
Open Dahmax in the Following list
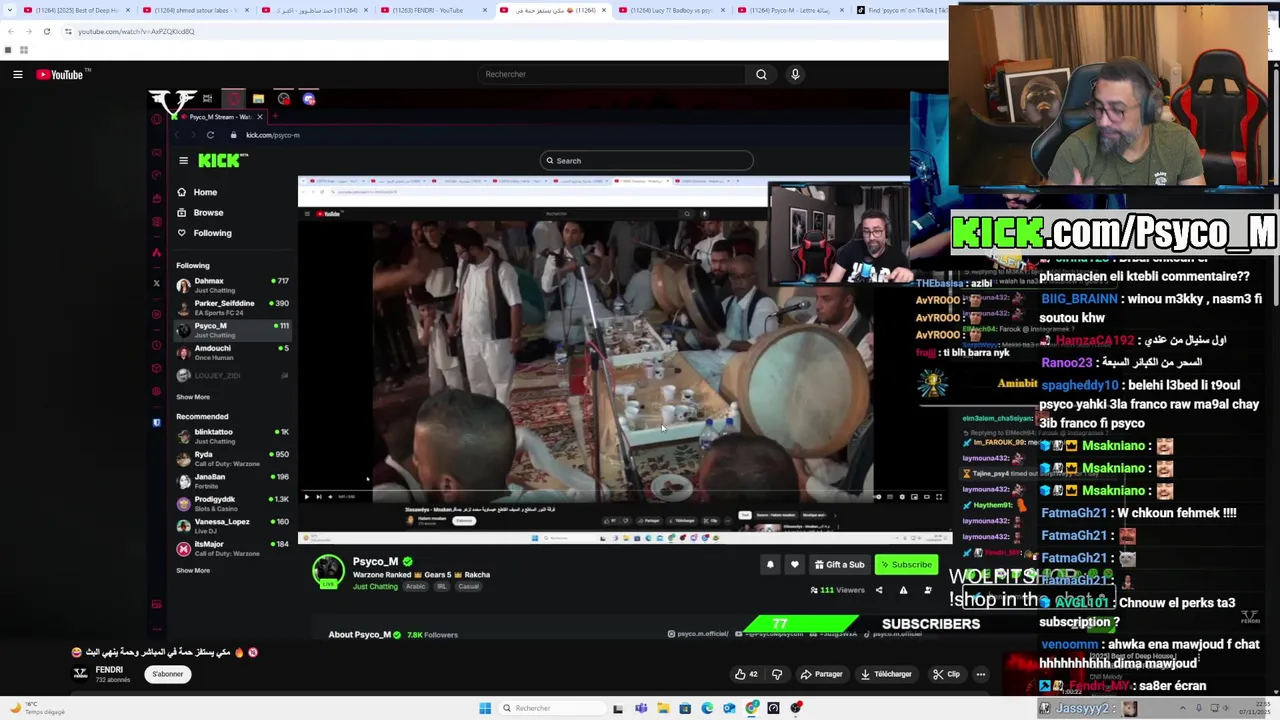tap(232, 285)
